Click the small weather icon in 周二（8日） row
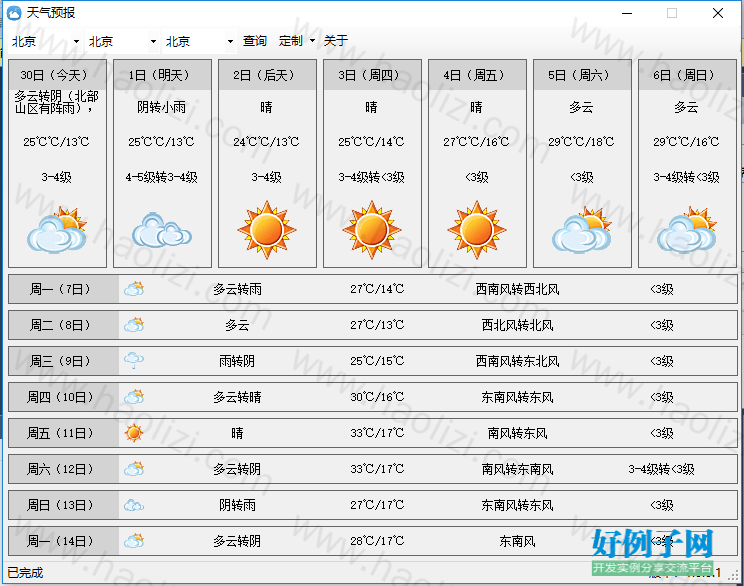 point(134,325)
